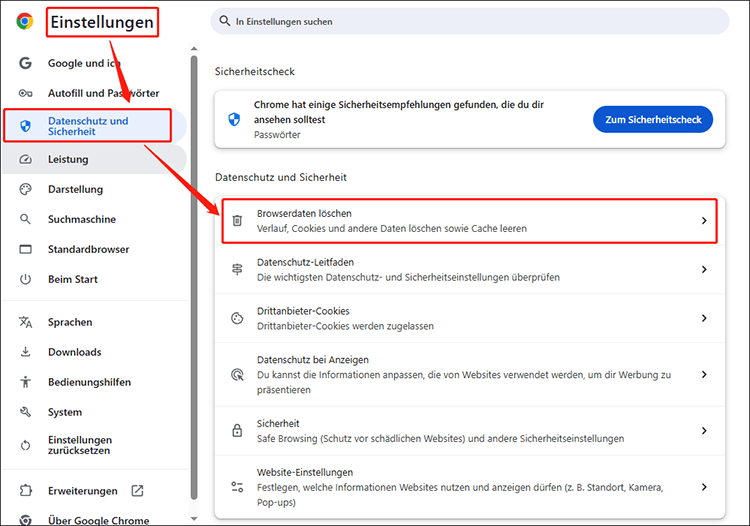The height and width of the screenshot is (526, 750).
Task: Click the Google G icon in the sidebar
Action: tap(25, 63)
